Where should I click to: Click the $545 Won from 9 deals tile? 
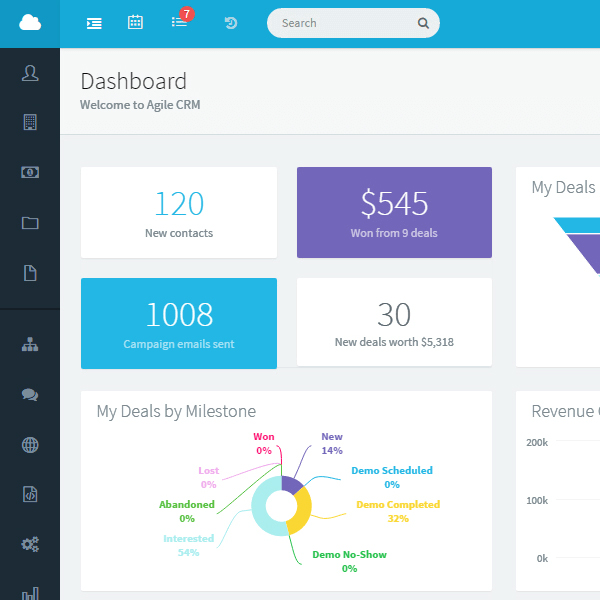[x=394, y=212]
